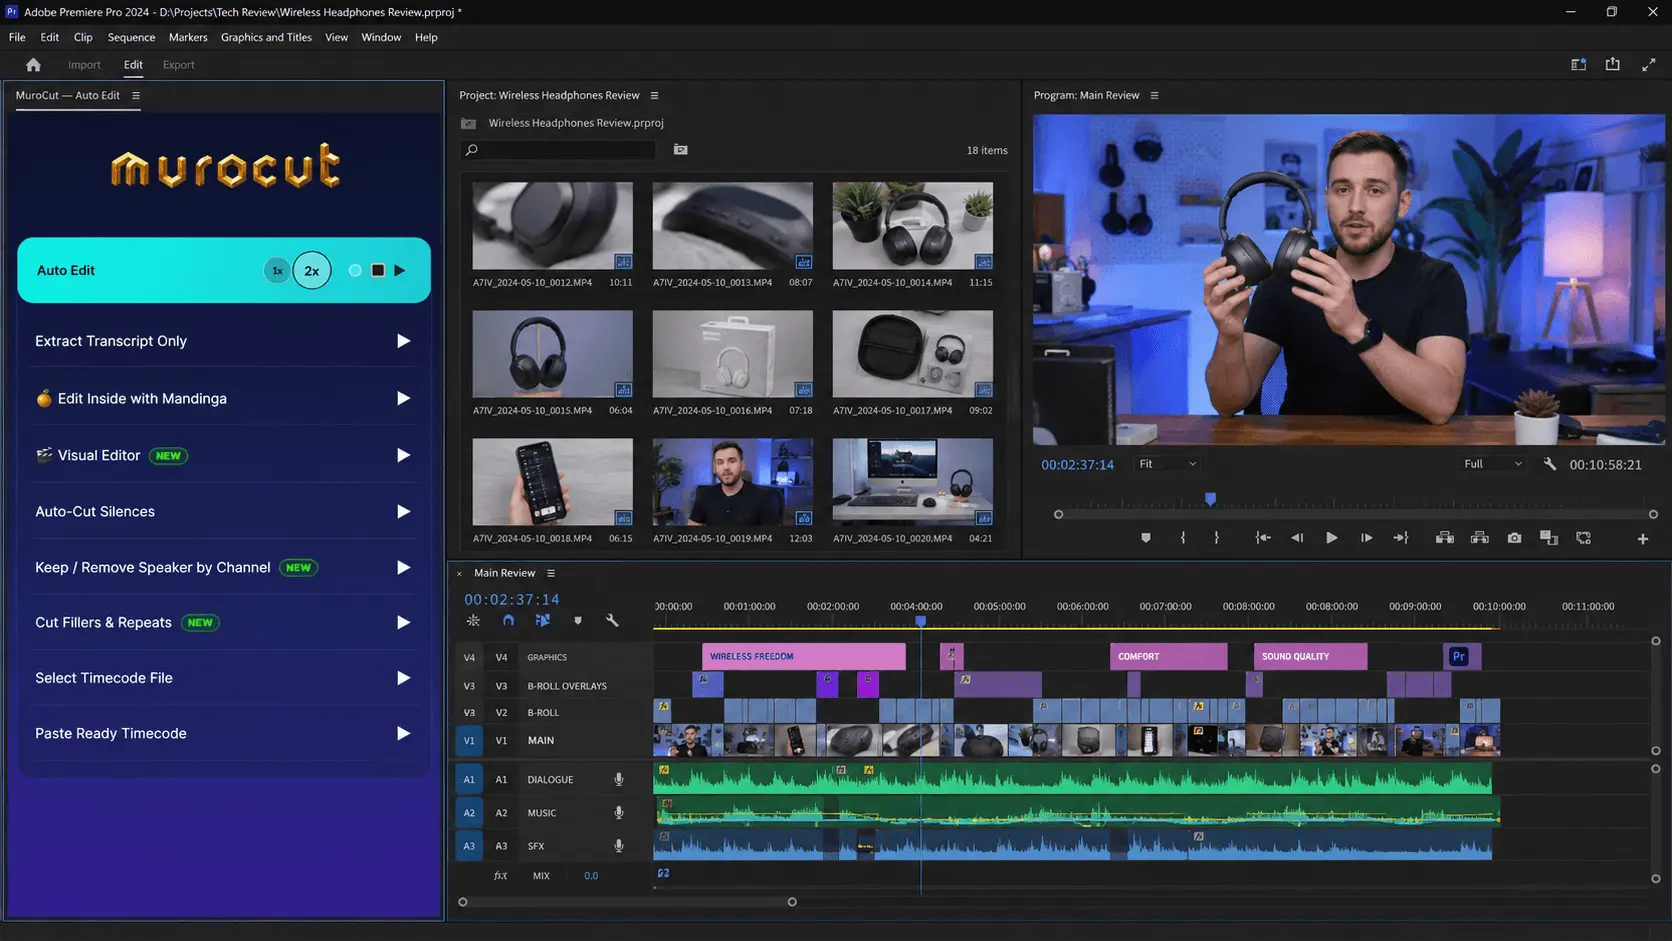This screenshot has width=1672, height=941.
Task: Click the Quick Export share icon
Action: pyautogui.click(x=1613, y=64)
